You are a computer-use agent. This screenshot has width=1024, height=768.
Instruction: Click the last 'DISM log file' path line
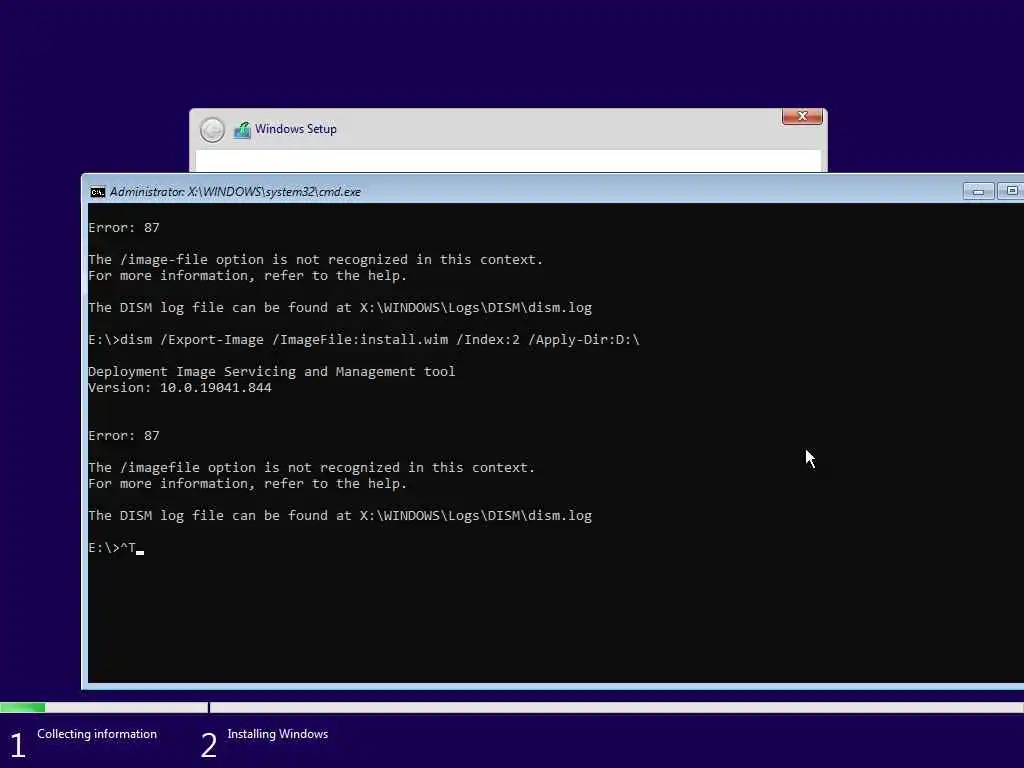coord(340,516)
